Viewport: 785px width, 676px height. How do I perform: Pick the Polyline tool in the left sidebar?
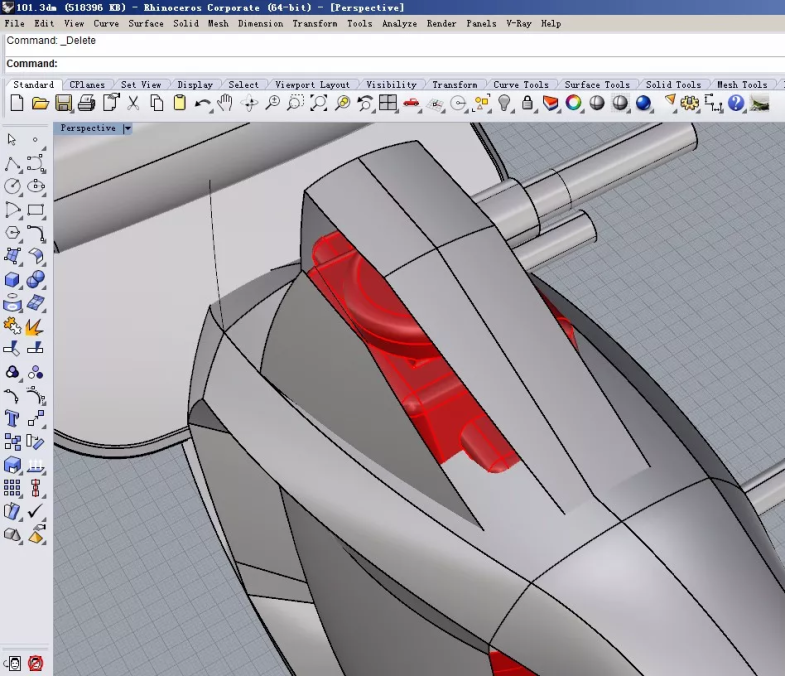[12, 163]
